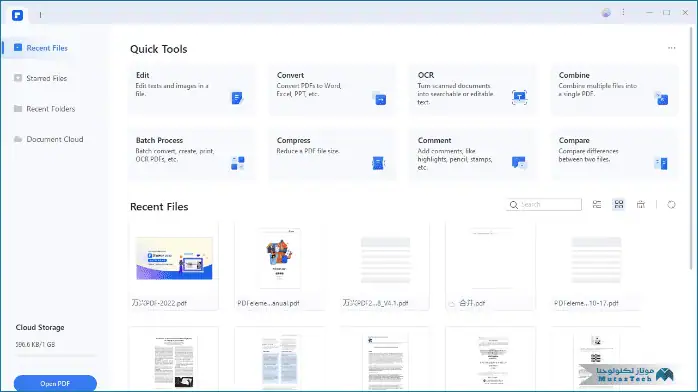The height and width of the screenshot is (392, 698).
Task: Open the PDFeleme..10-17.pdf thumbnail
Action: point(596,260)
